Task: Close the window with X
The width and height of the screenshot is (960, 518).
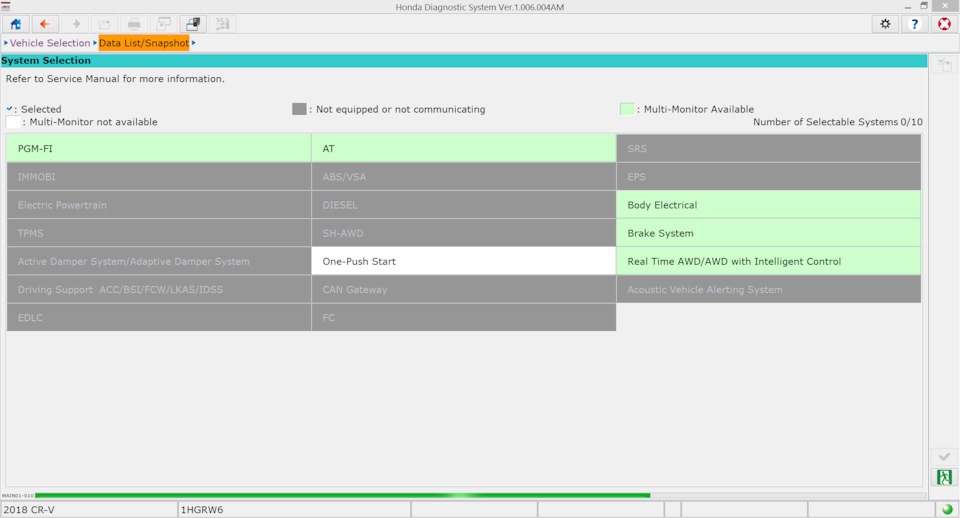Action: pos(945,6)
